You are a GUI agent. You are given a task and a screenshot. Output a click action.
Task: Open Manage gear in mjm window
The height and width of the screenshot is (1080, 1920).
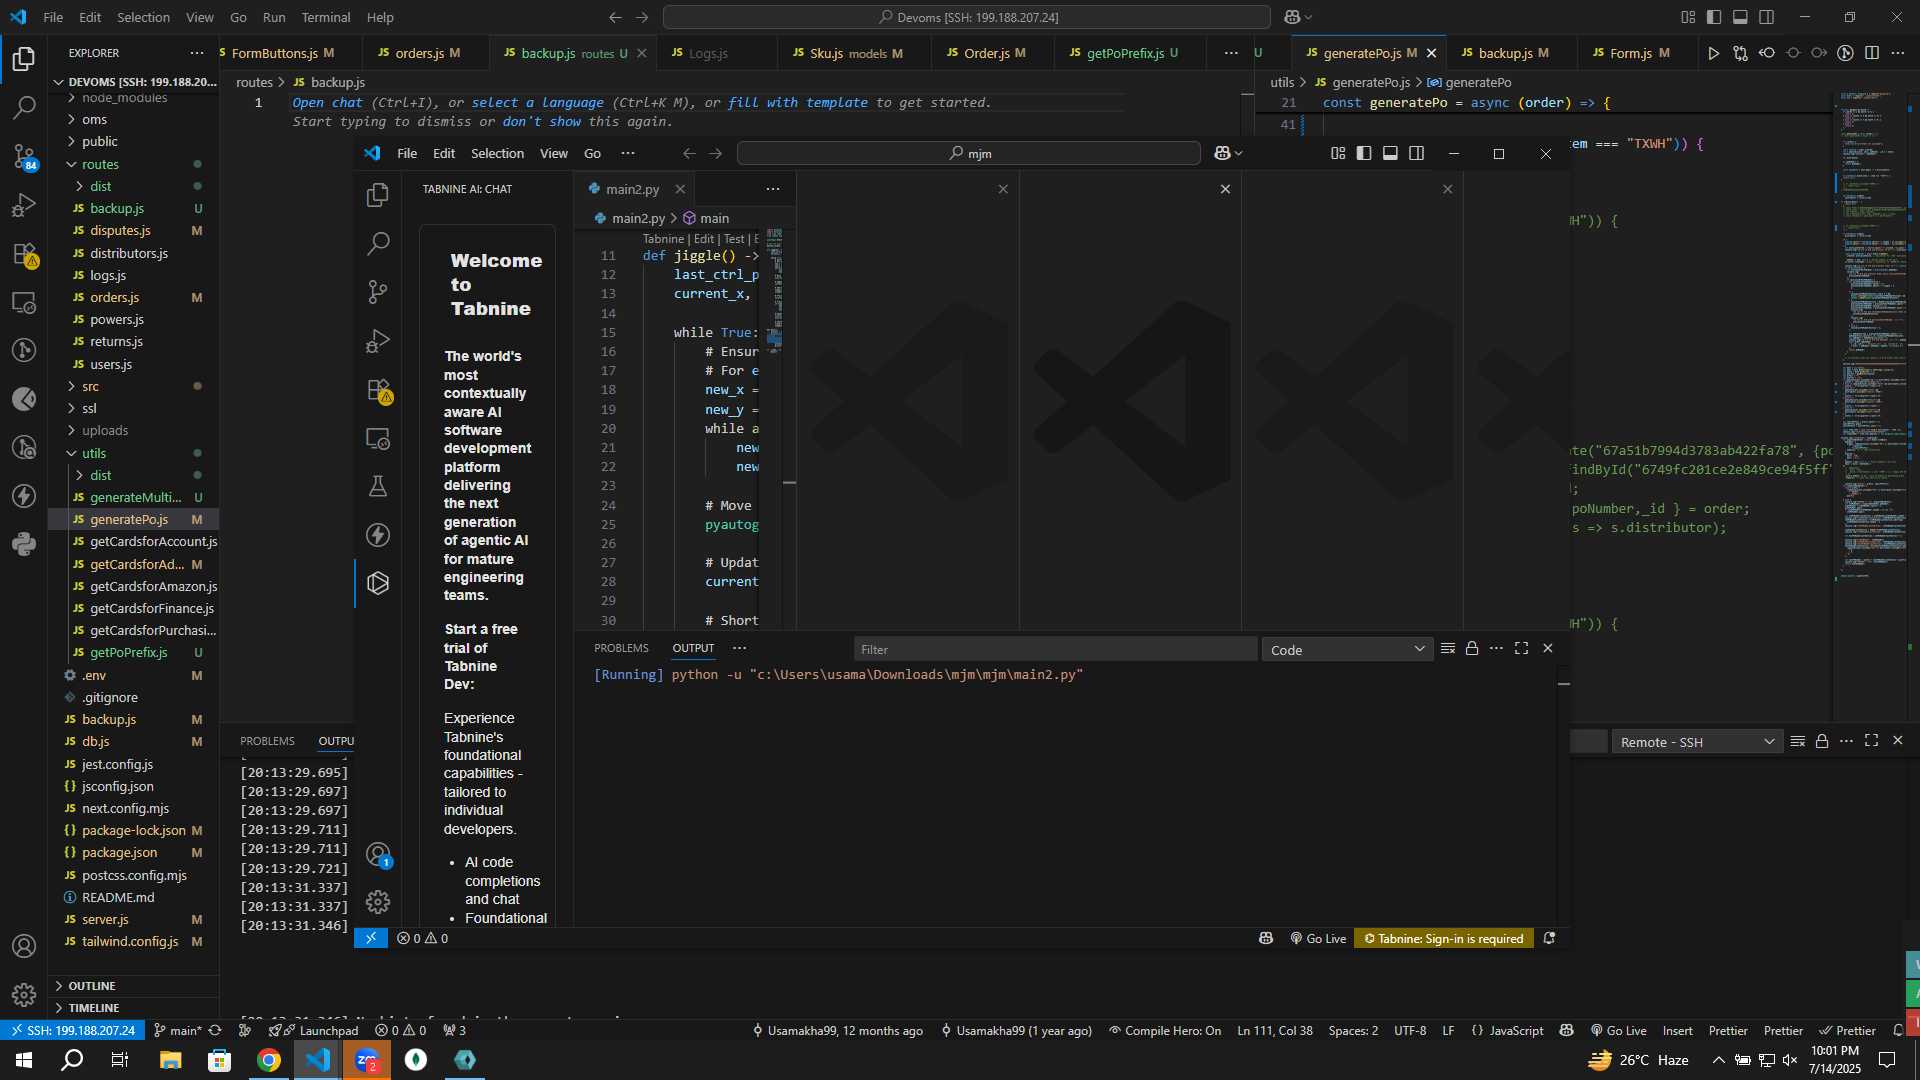pos(378,902)
